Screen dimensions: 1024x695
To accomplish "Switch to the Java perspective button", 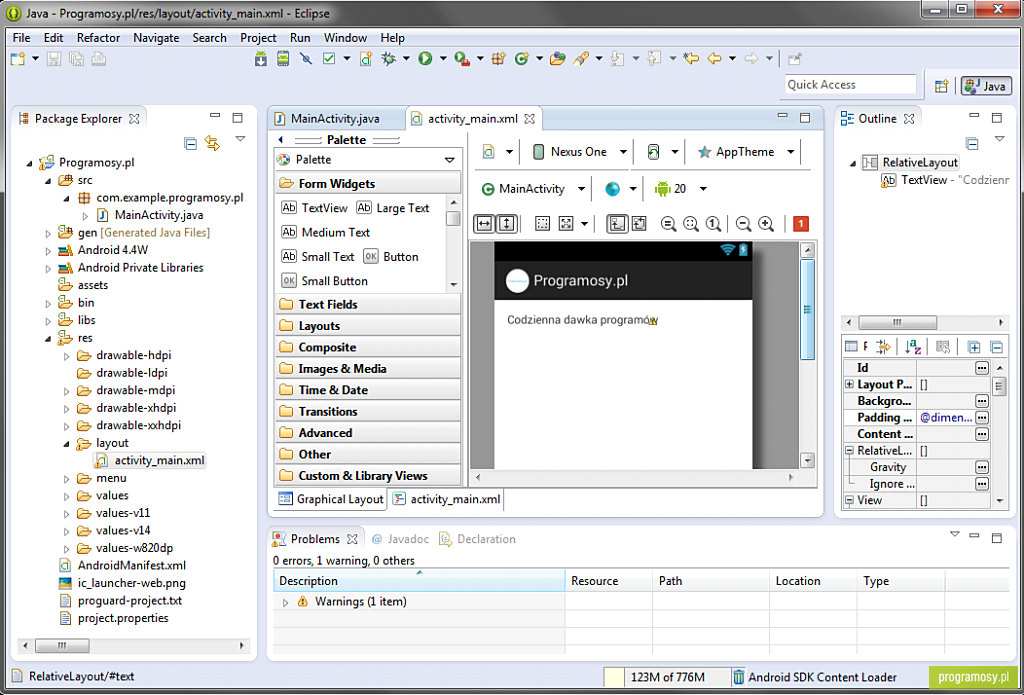I will [x=986, y=86].
